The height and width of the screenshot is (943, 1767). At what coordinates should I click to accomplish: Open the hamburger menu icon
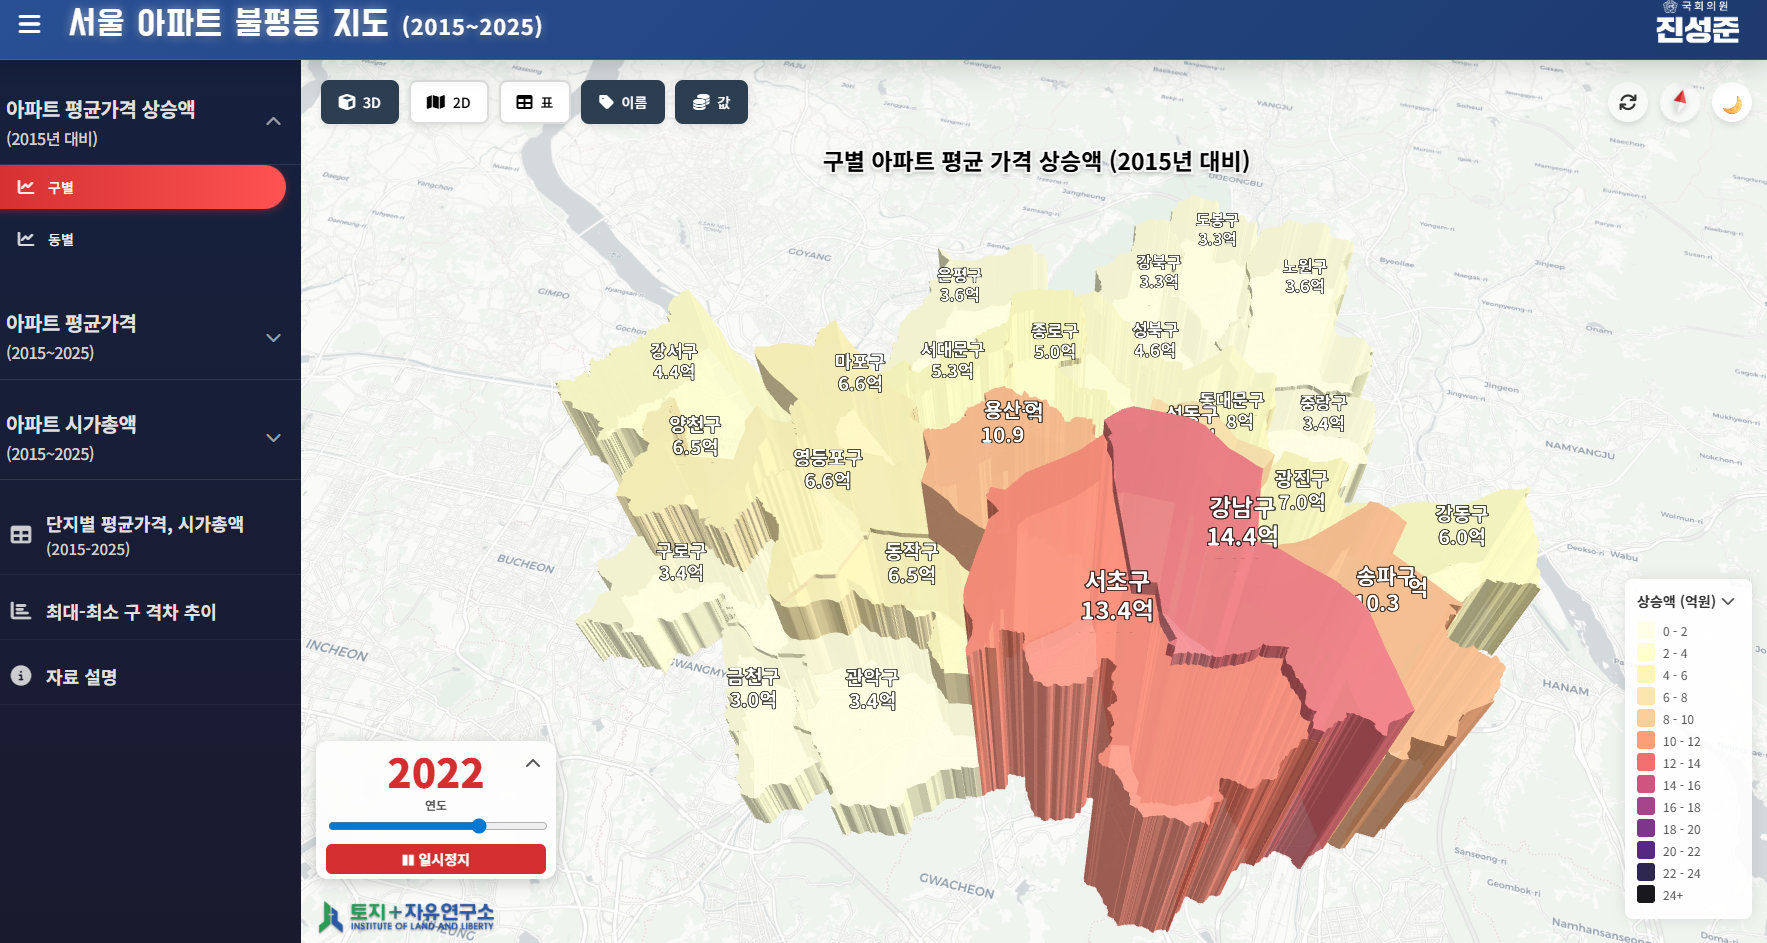[30, 24]
